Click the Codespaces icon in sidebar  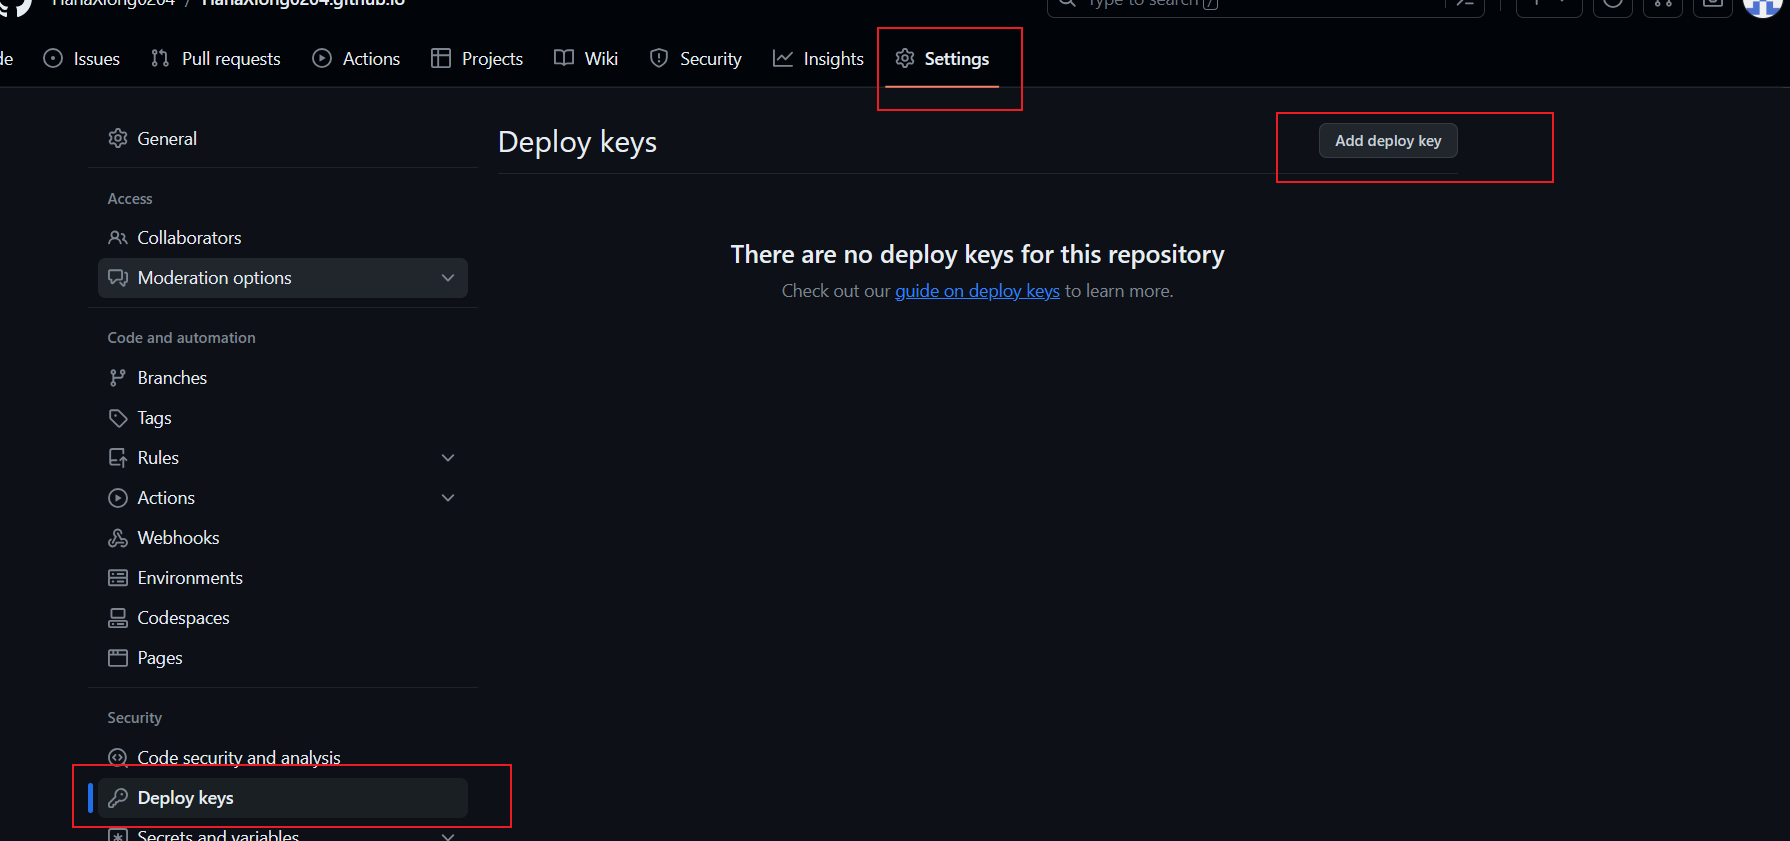(x=118, y=618)
